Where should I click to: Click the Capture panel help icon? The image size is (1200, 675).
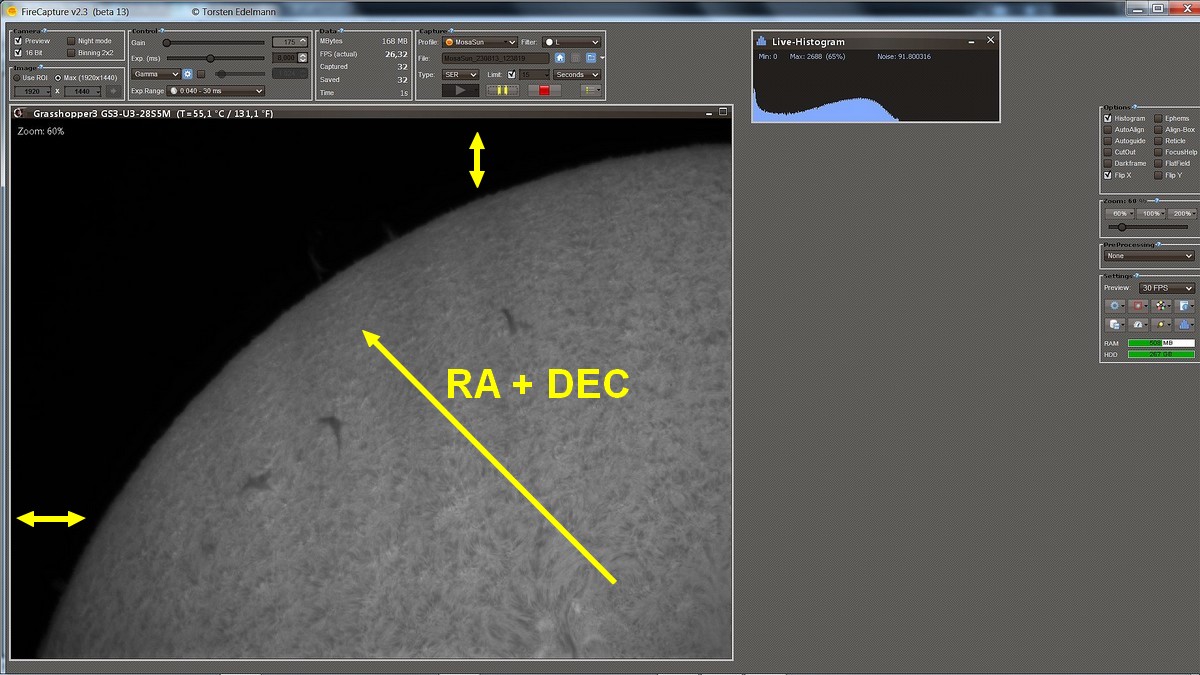453,31
